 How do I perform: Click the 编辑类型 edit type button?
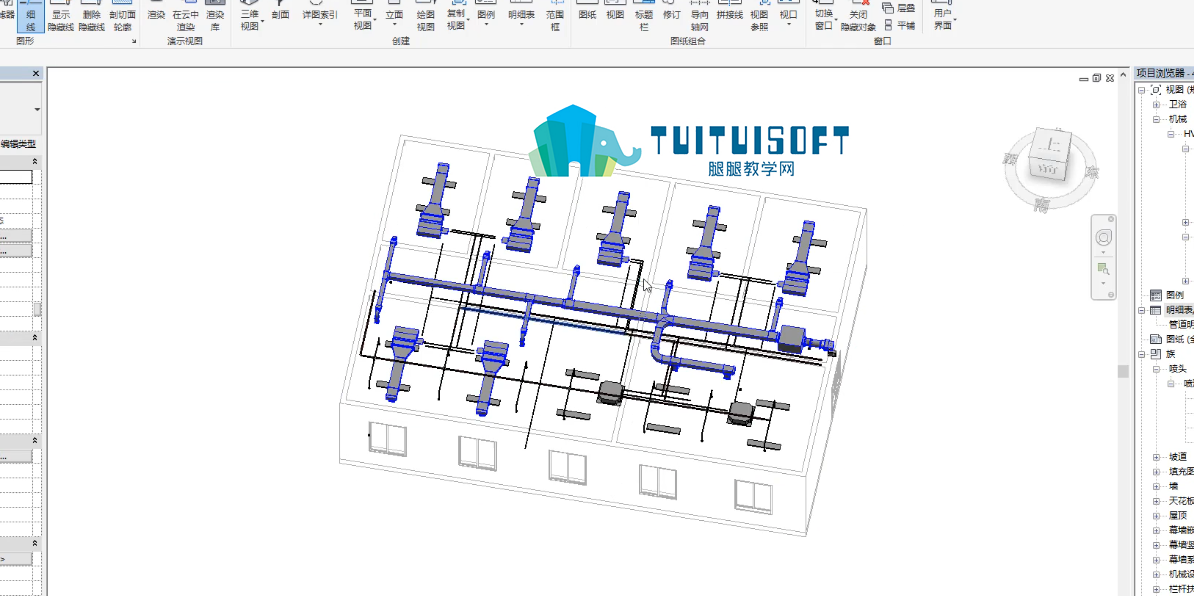[x=18, y=144]
